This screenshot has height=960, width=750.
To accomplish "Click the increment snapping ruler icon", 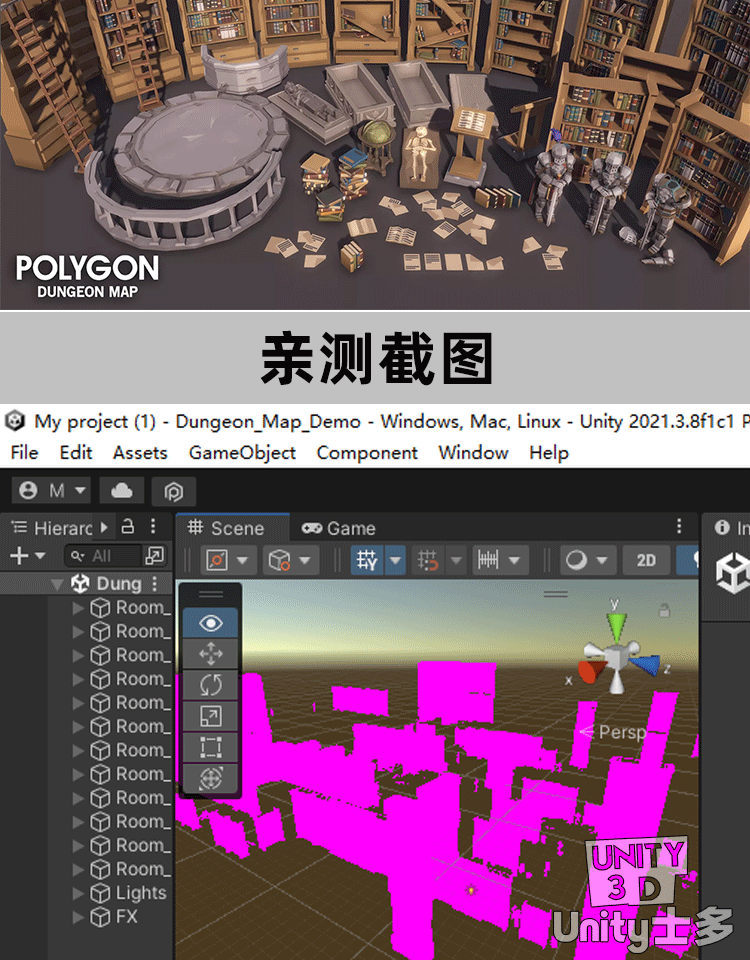I will (x=488, y=560).
